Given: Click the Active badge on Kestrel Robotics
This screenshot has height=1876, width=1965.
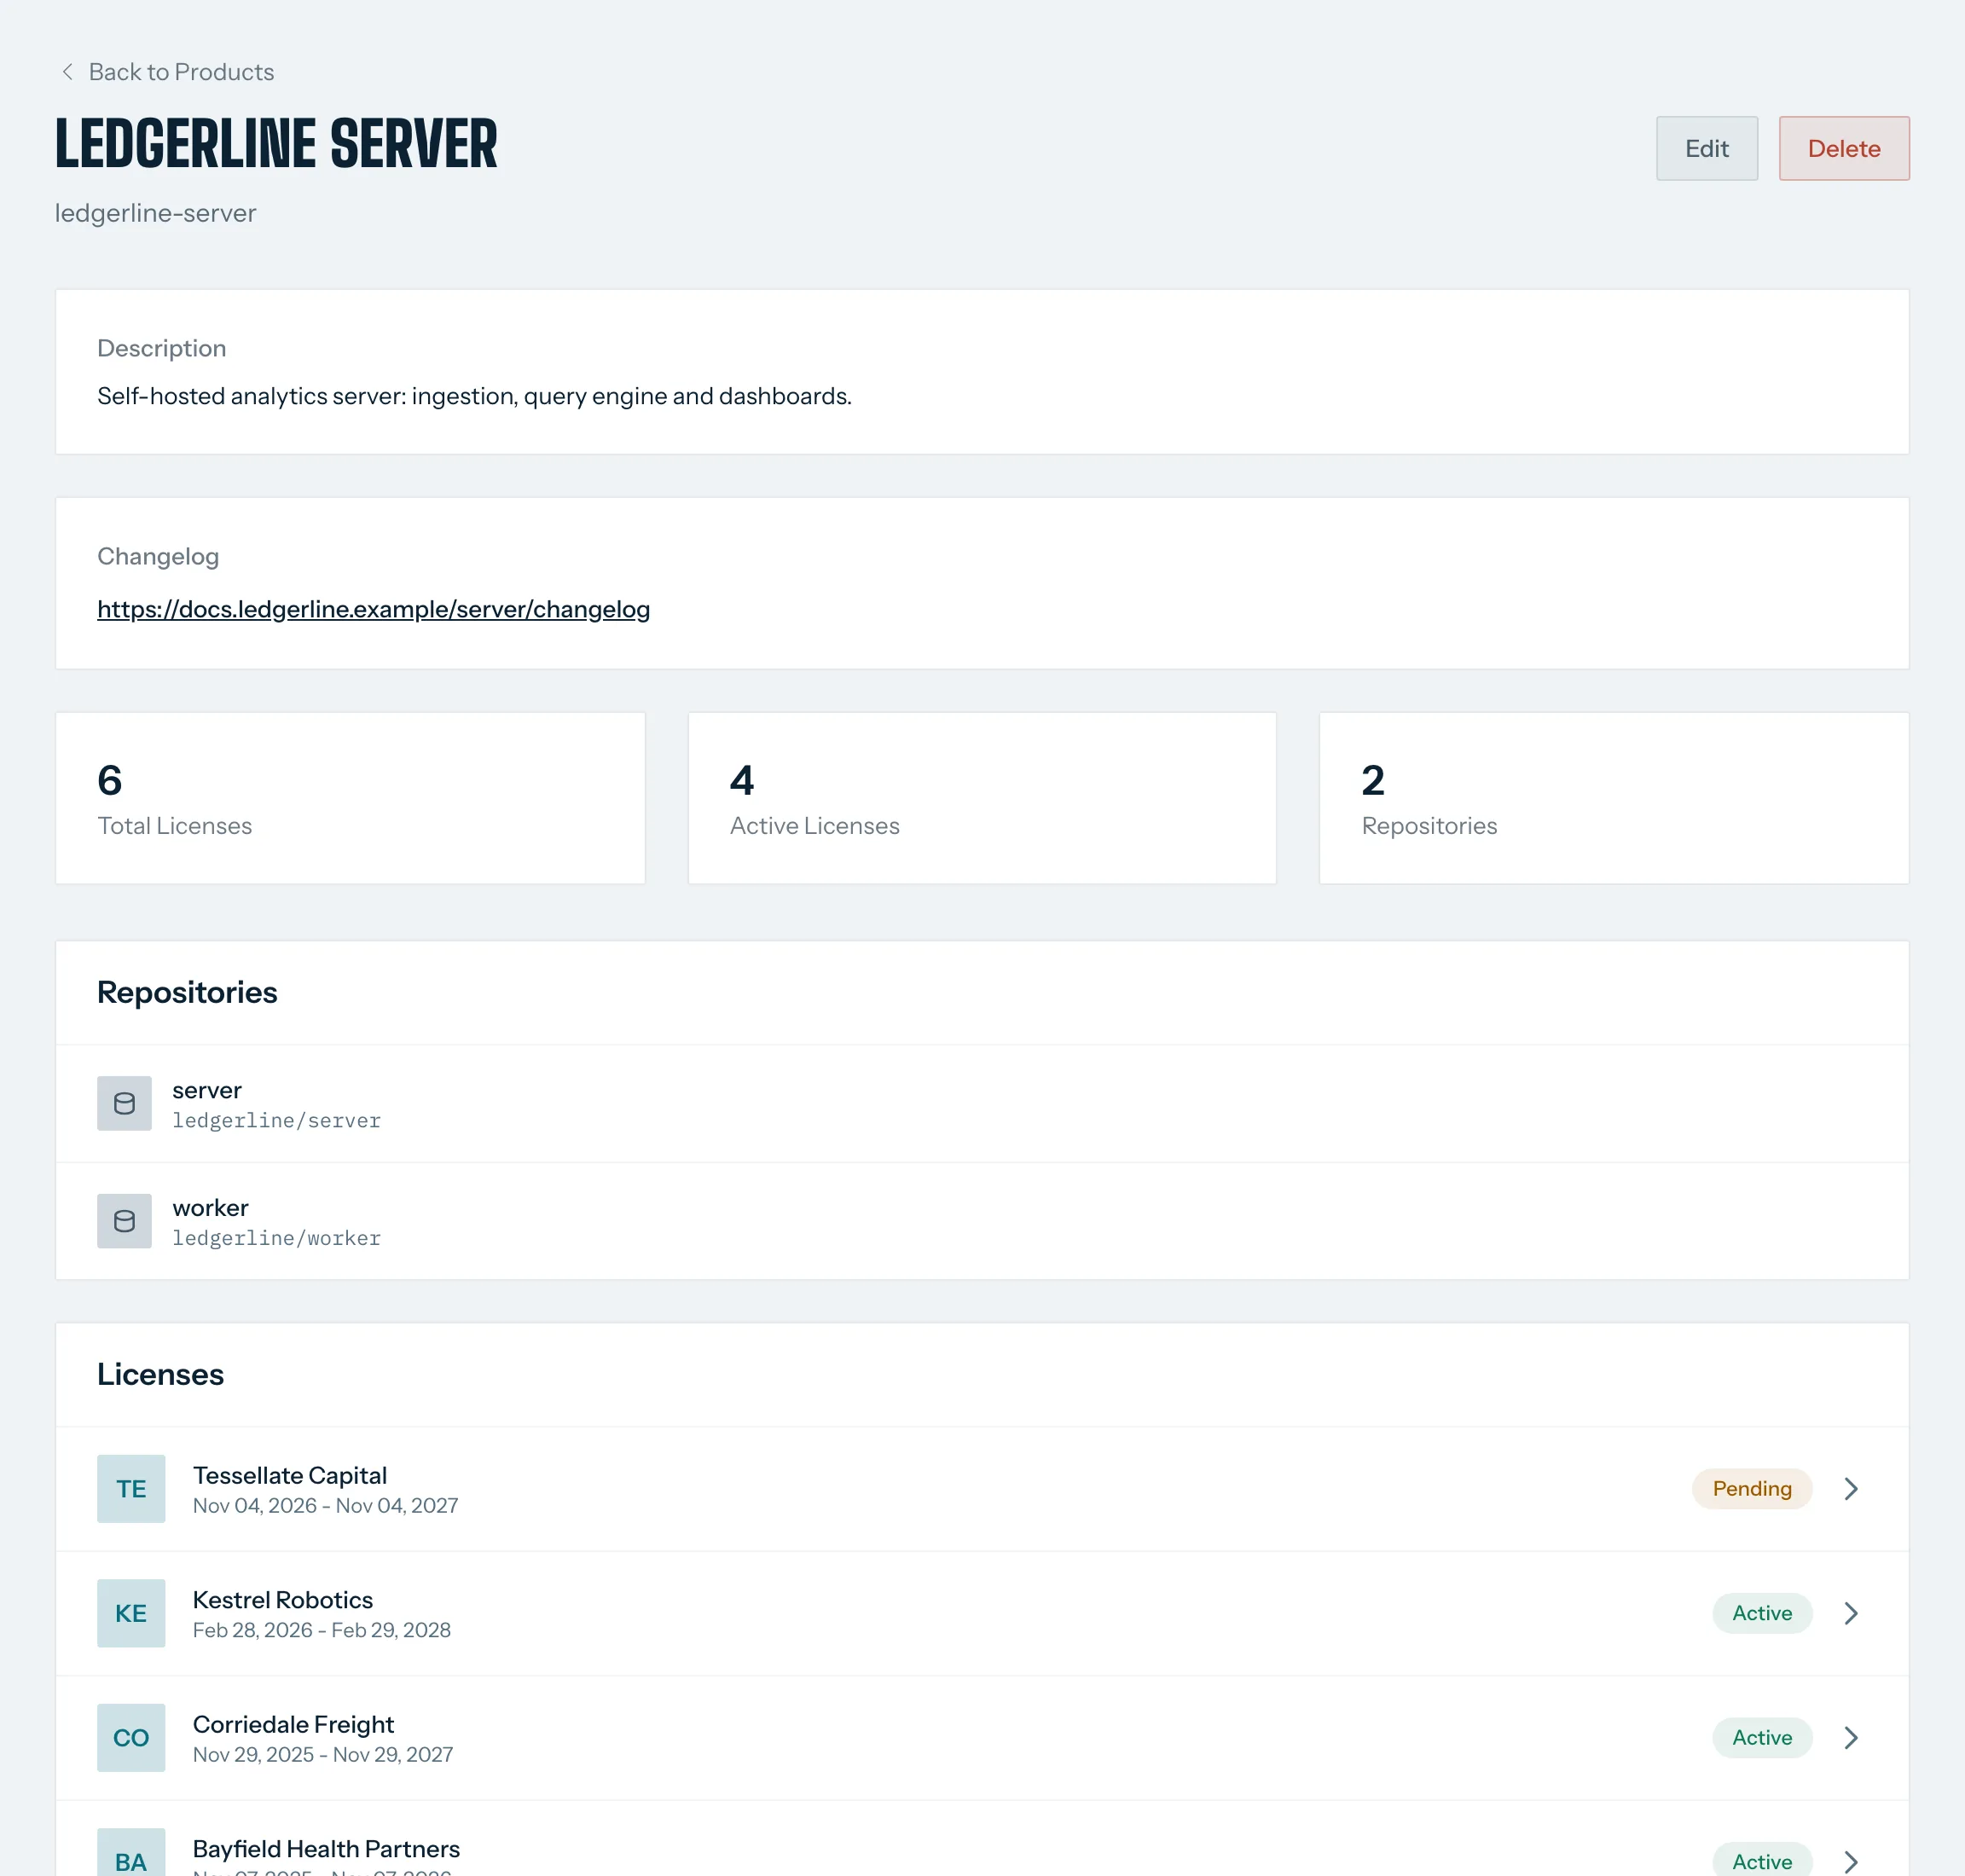Looking at the screenshot, I should 1761,1613.
